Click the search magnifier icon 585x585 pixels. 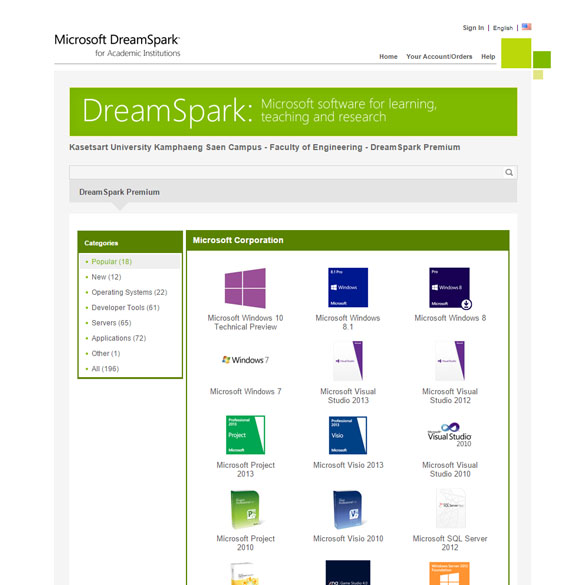pos(509,172)
